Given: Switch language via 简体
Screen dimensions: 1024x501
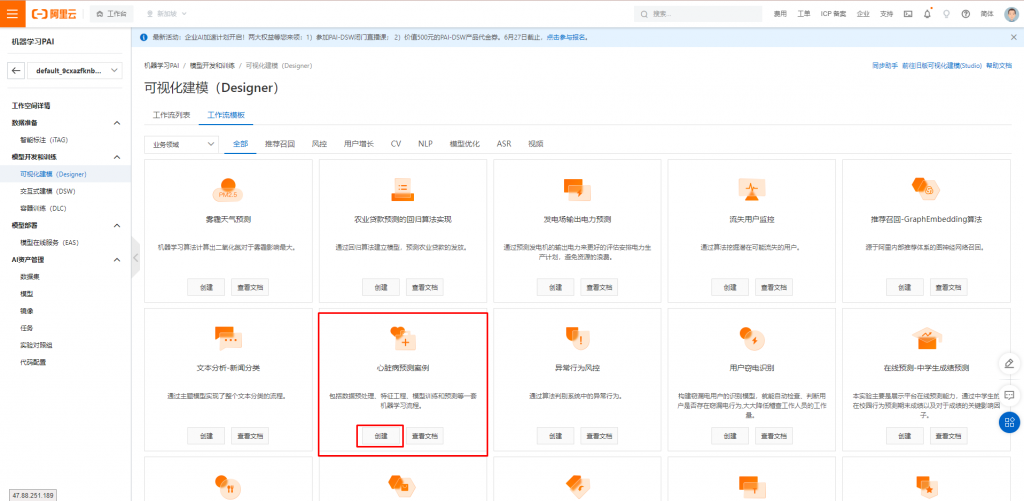Looking at the screenshot, I should tap(987, 14).
